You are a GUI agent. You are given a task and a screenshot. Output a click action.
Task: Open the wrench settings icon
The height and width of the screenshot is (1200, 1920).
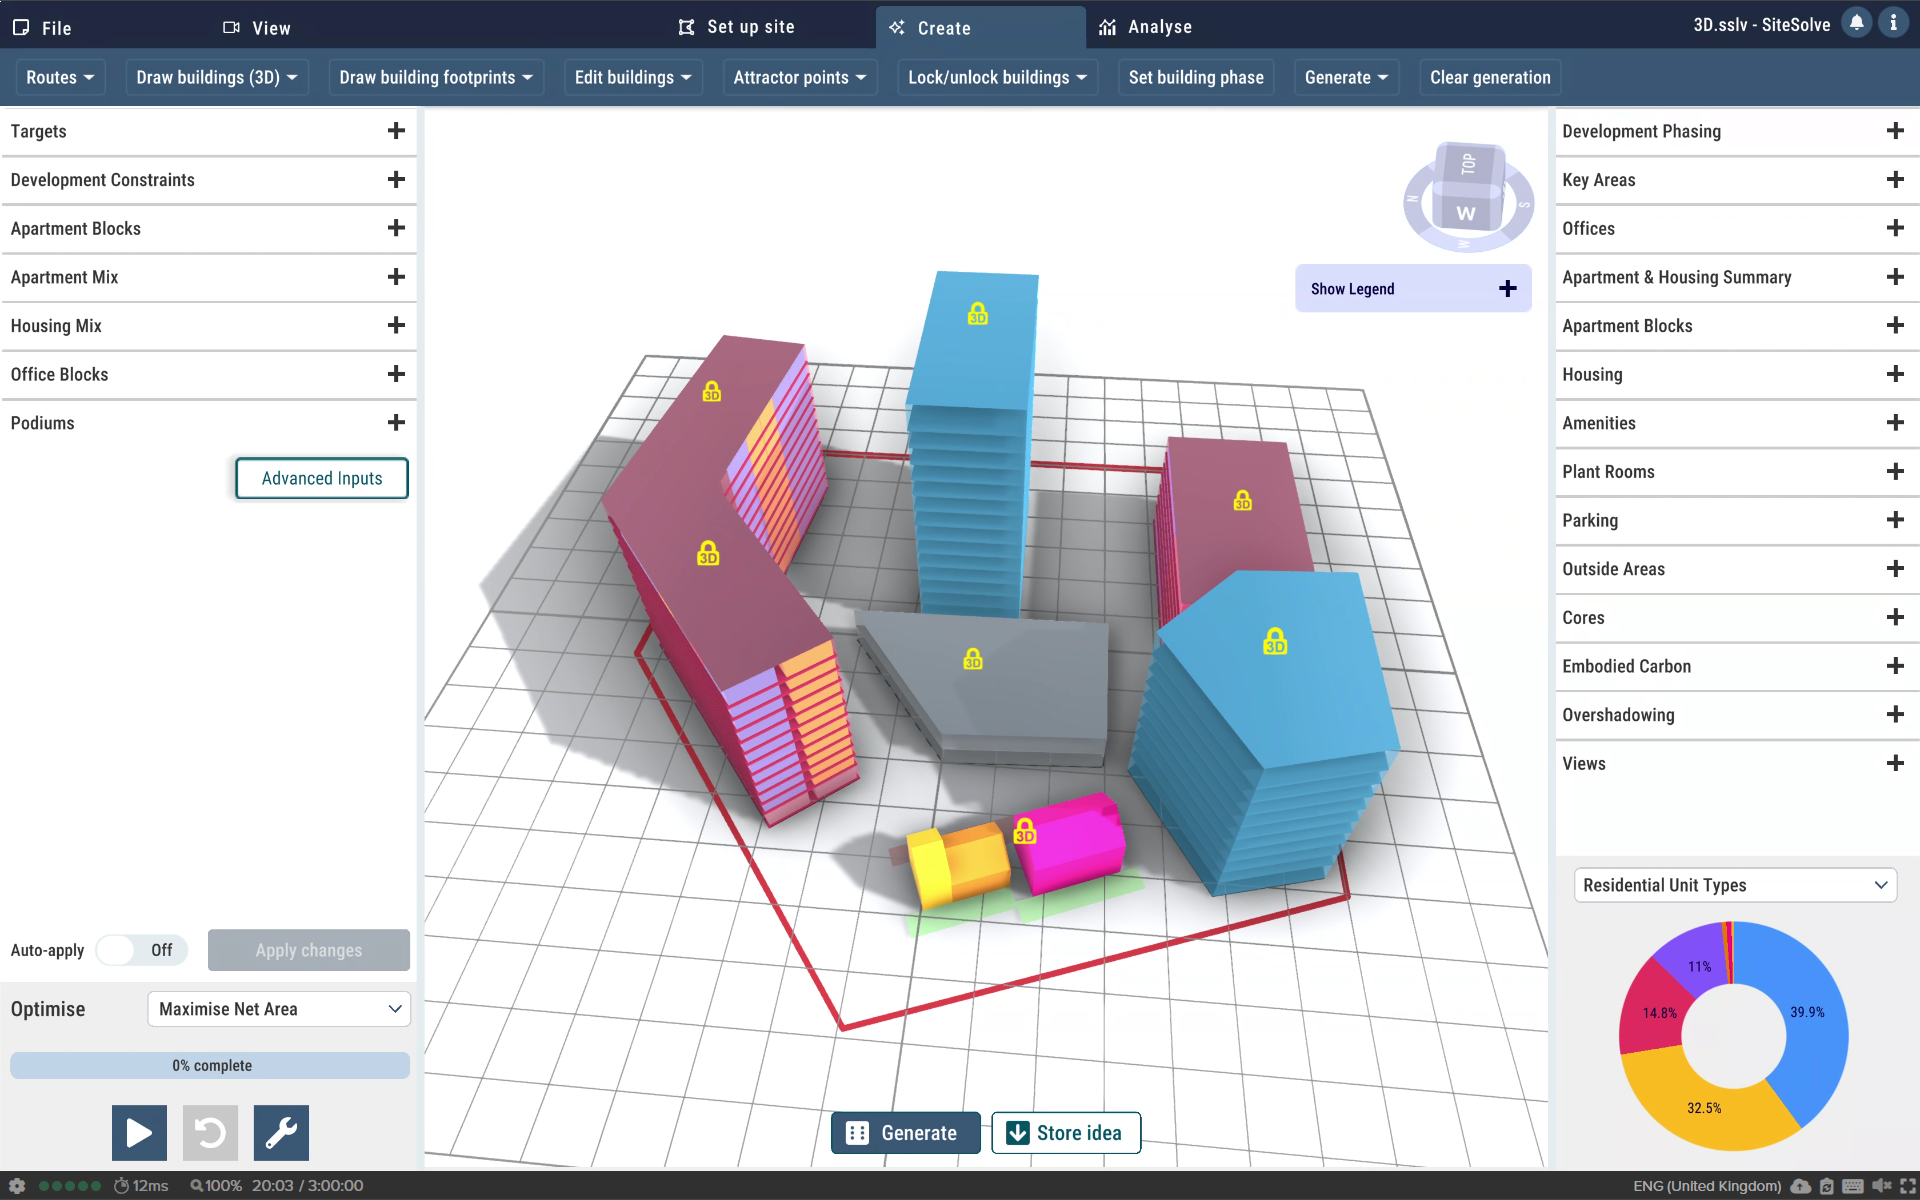click(281, 1132)
